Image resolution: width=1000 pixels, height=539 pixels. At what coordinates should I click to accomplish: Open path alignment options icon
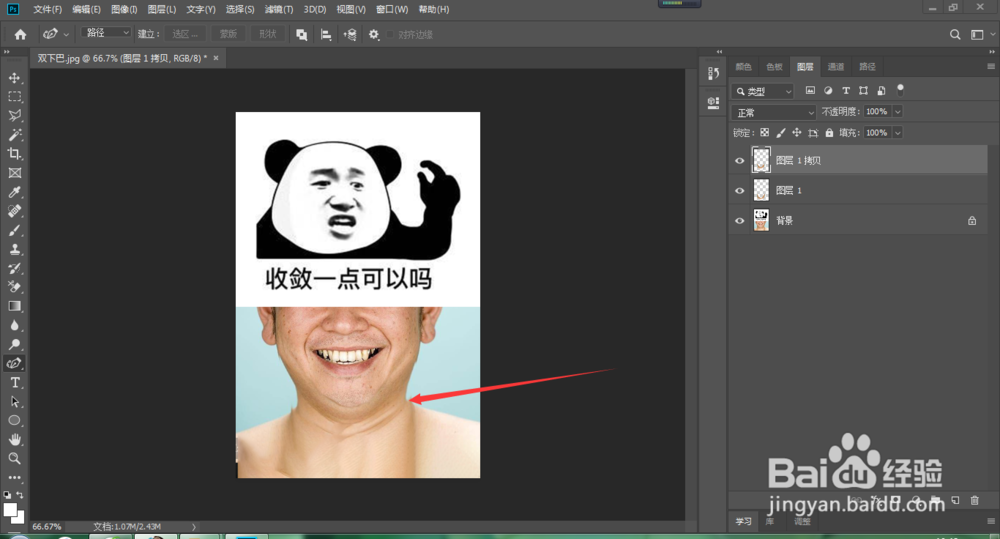tap(326, 34)
